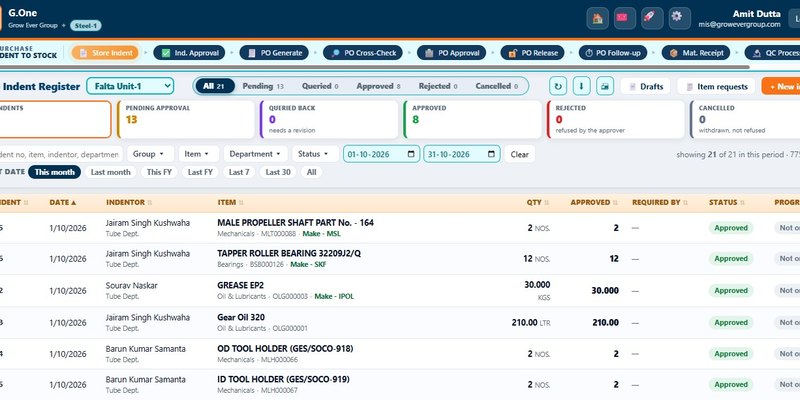Open the Falta Unit-1 unit dropdown

pyautogui.click(x=130, y=86)
